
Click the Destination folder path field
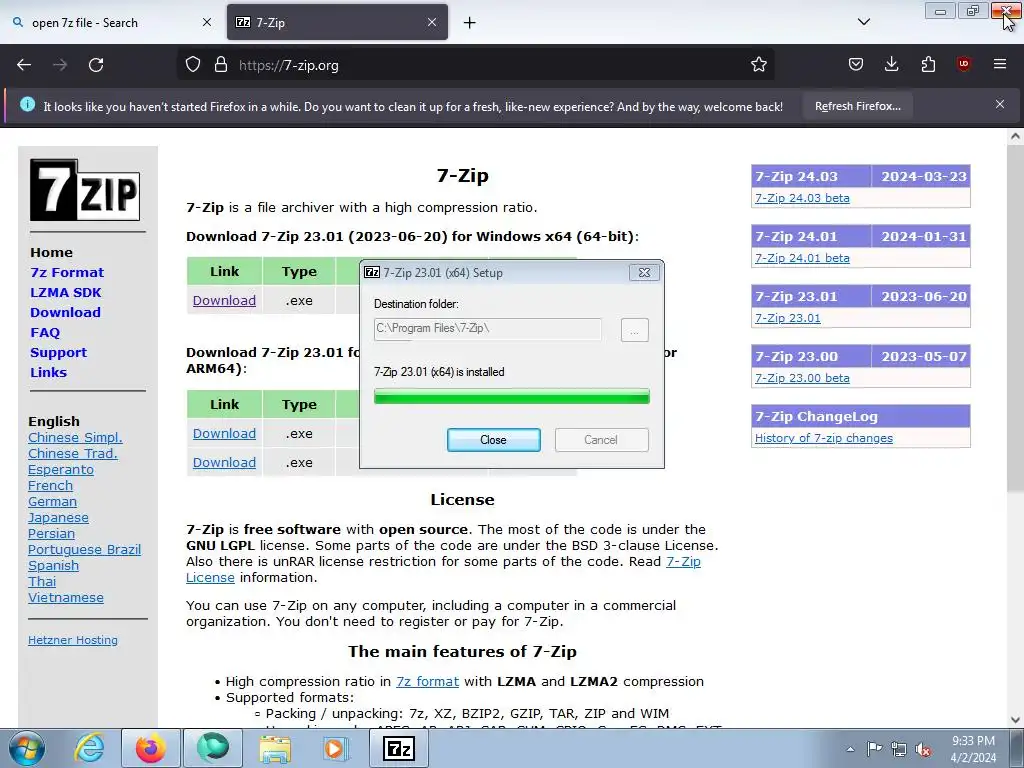pyautogui.click(x=487, y=328)
